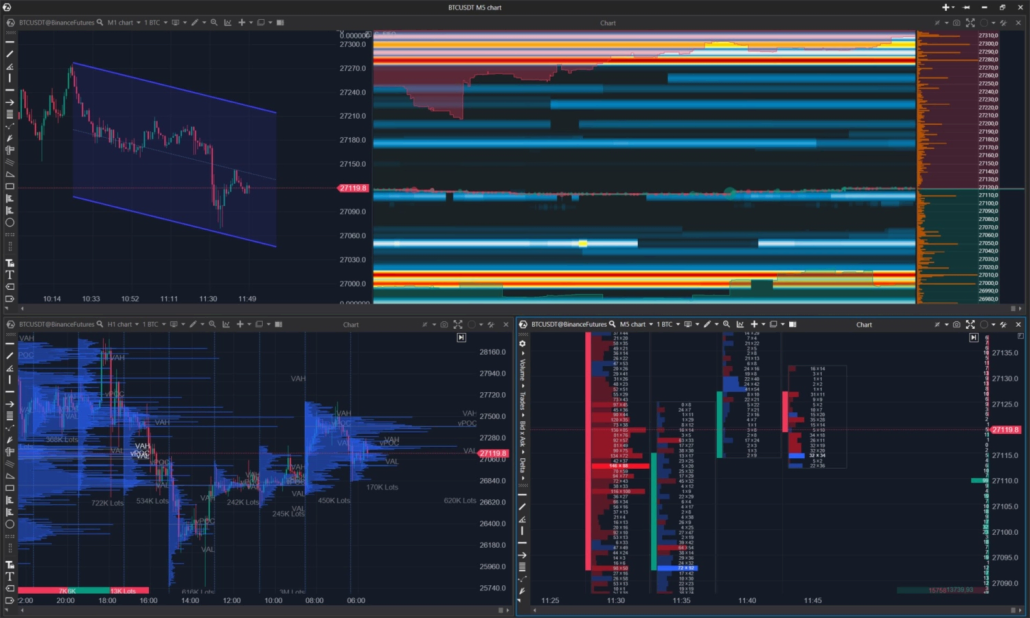This screenshot has height=618, width=1030.
Task: Open the M1 chart timeframe dropdown
Action: coord(120,22)
